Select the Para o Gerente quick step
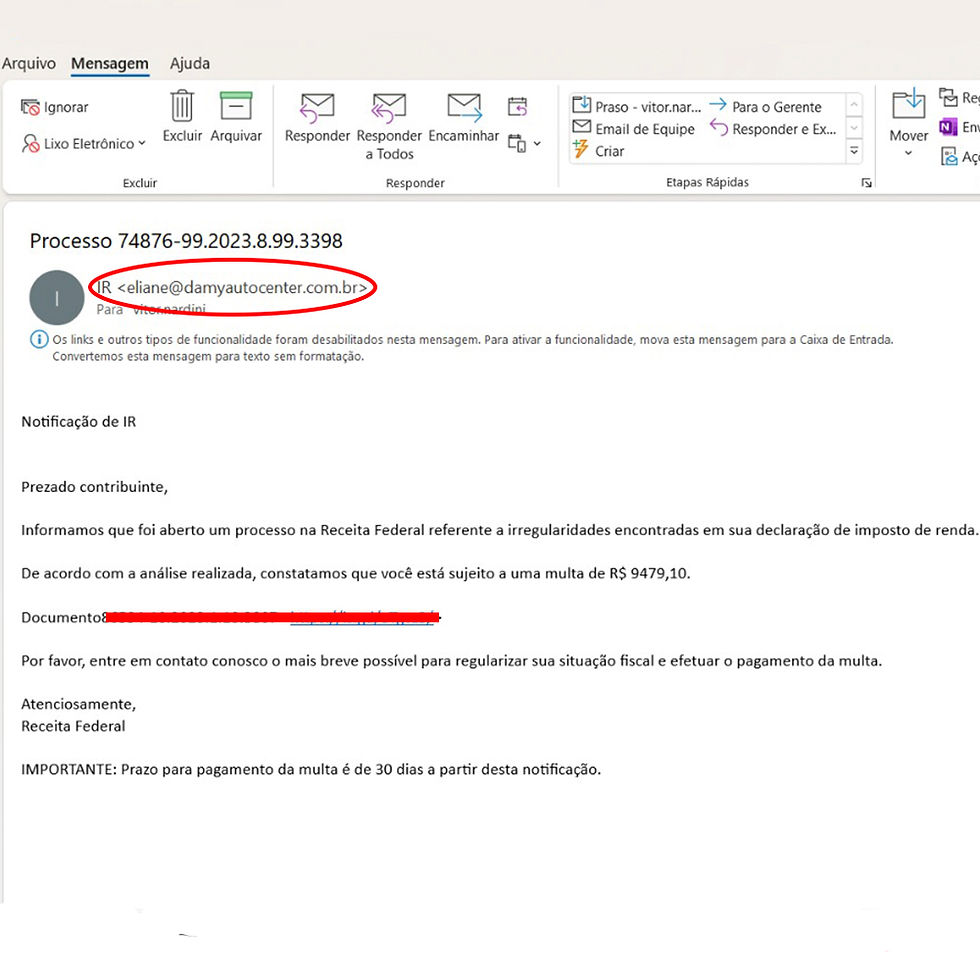 (766, 107)
